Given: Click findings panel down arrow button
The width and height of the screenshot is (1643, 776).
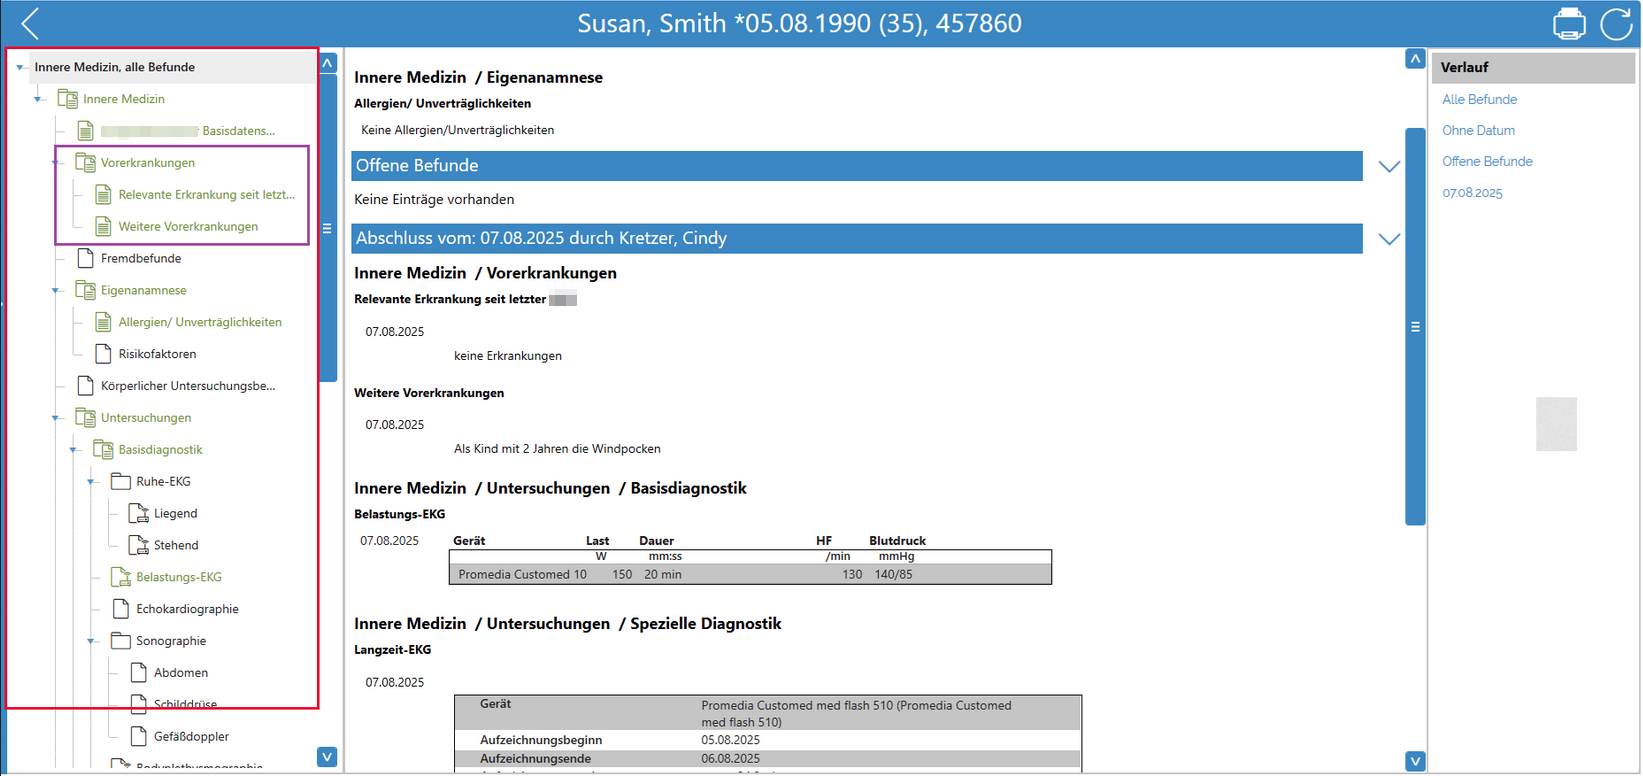Looking at the screenshot, I should pos(1415,761).
